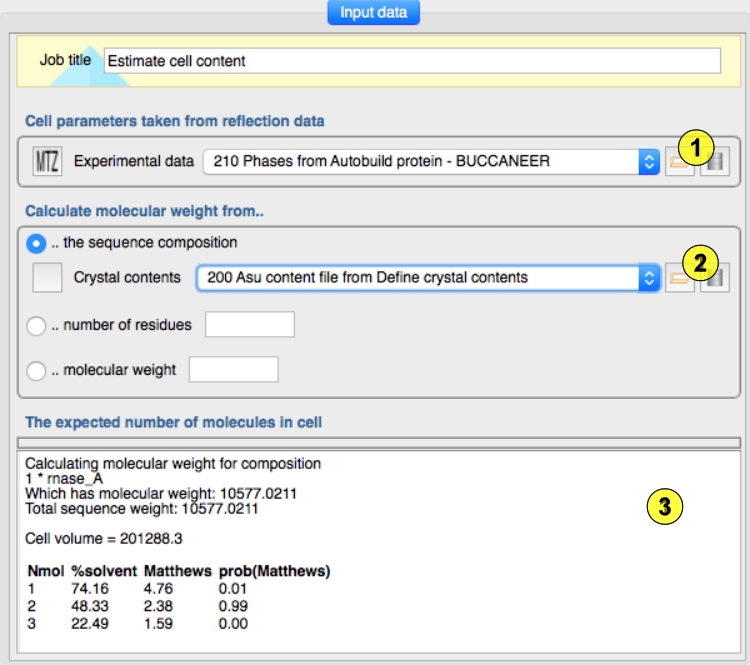Open database icon beside Experimental data
Image resolution: width=750 pixels, height=665 pixels.
[713, 161]
